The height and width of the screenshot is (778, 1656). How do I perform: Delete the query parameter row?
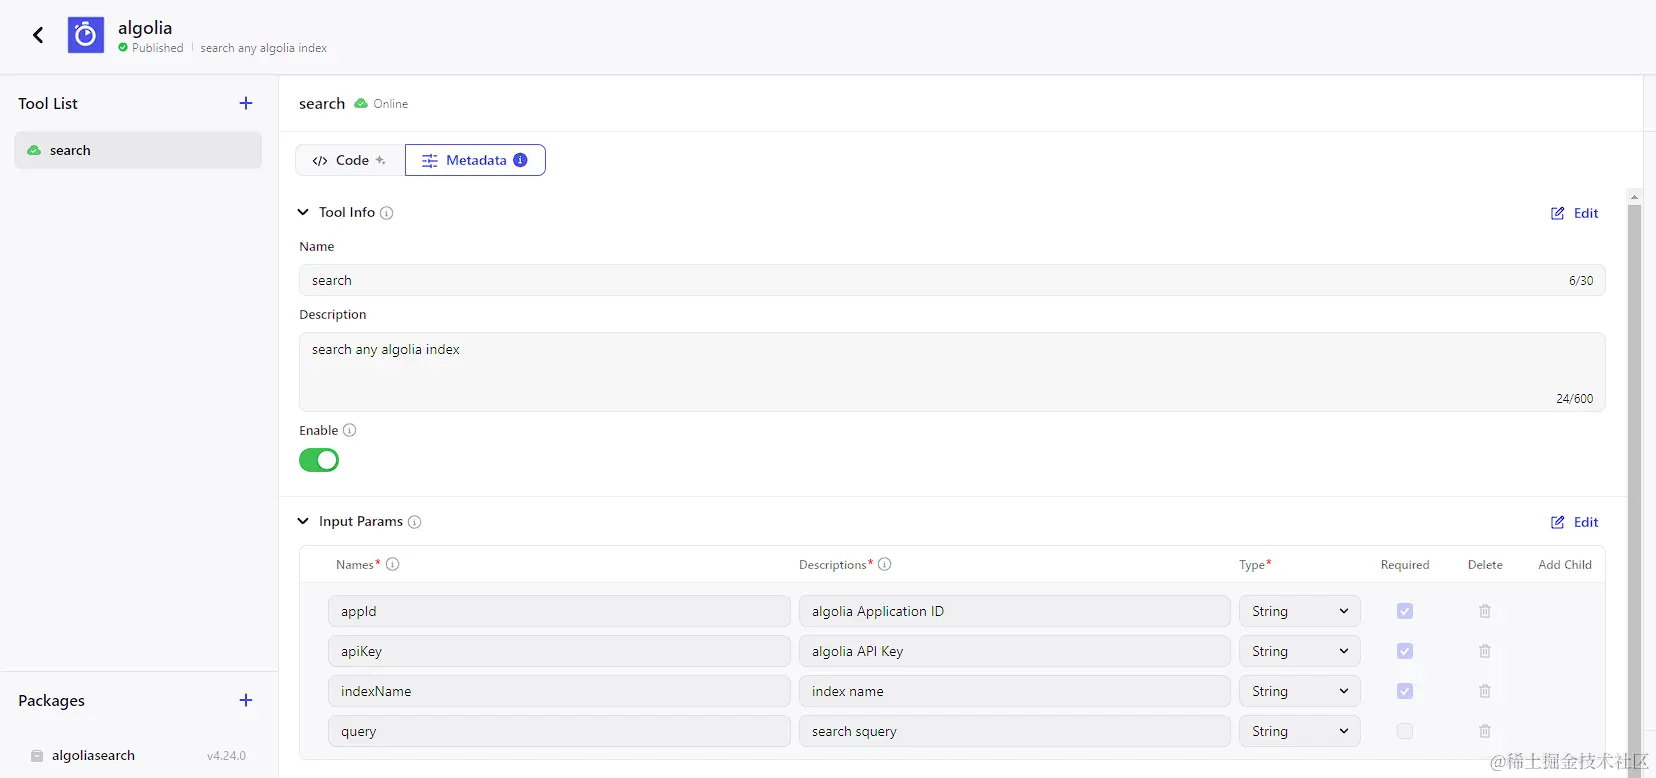click(x=1485, y=731)
